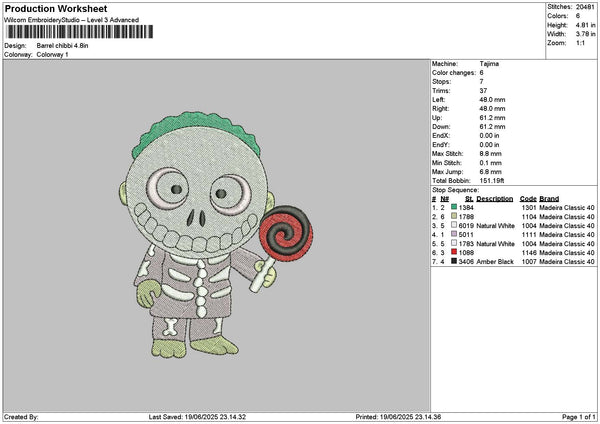Image resolution: width=600 pixels, height=424 pixels.
Task: Click the Production Worksheet title
Action: (55, 8)
